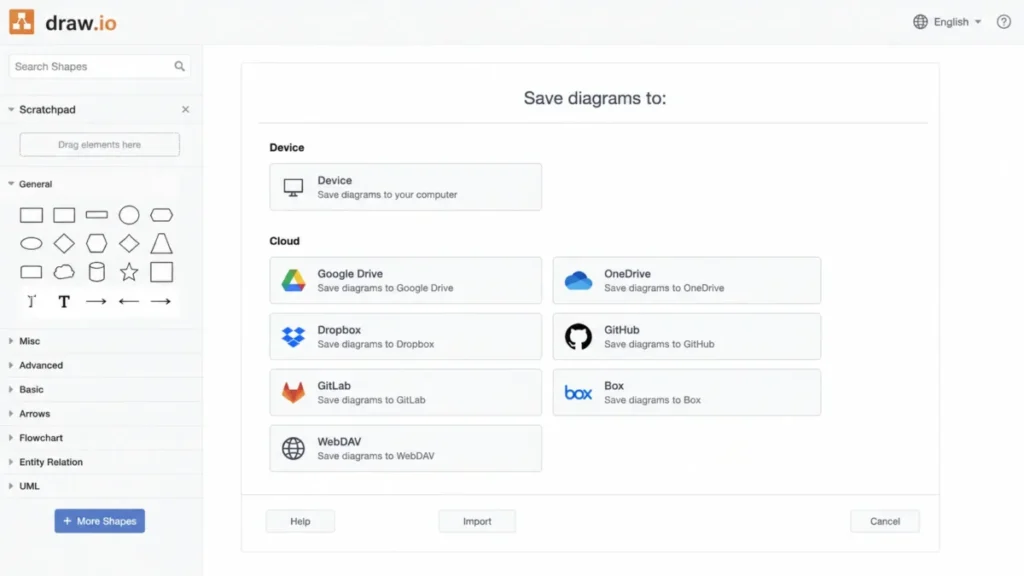Choose Dropbox as storage
The image size is (1024, 576).
pos(406,336)
